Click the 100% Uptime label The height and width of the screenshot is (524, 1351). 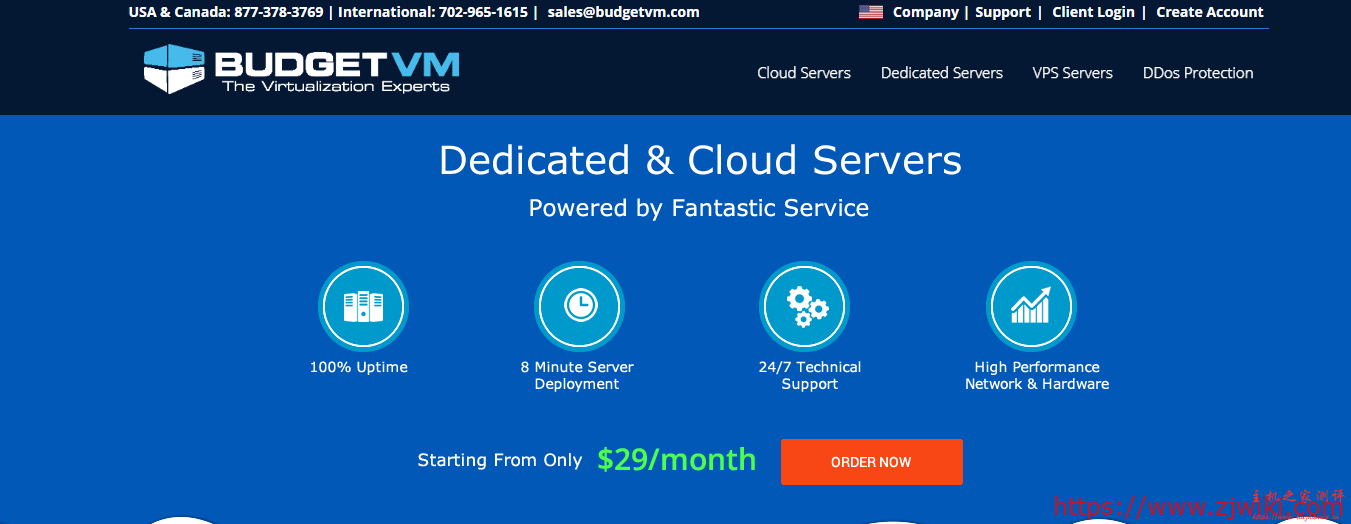358,367
